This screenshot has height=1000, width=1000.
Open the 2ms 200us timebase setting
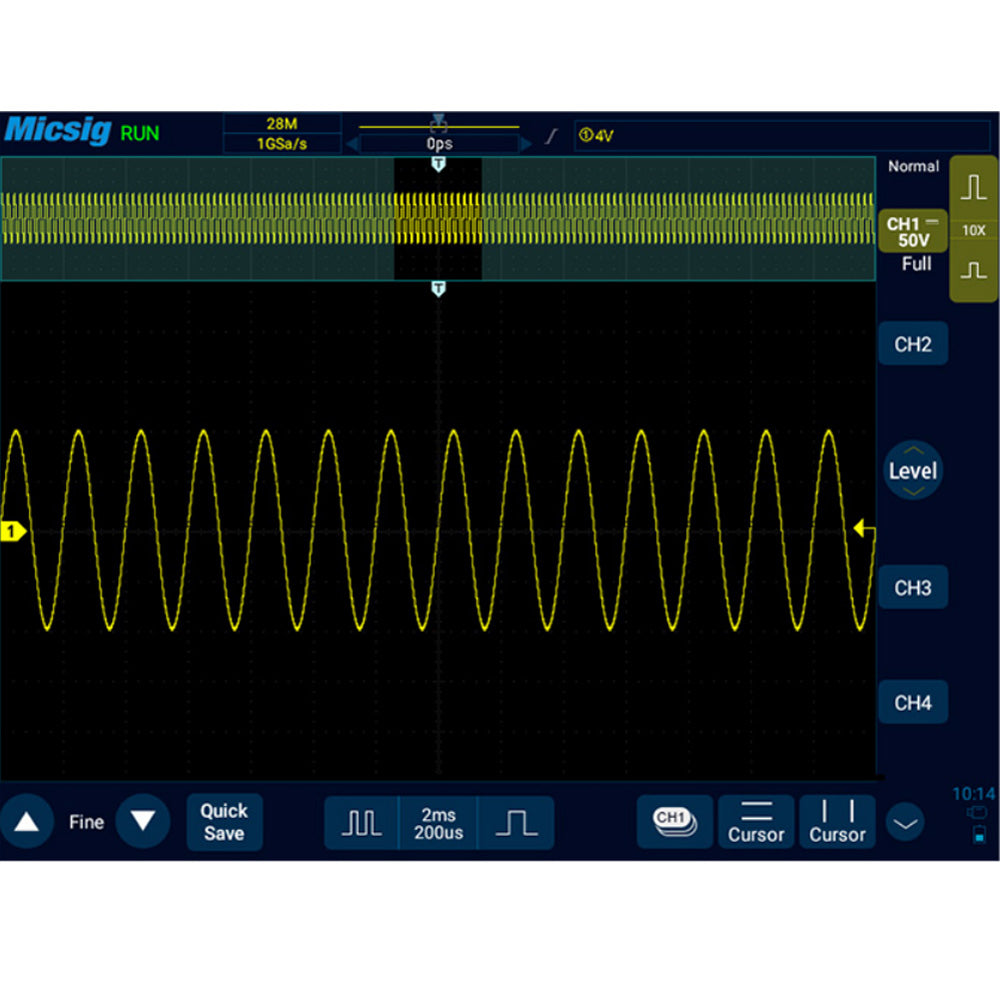click(x=438, y=823)
